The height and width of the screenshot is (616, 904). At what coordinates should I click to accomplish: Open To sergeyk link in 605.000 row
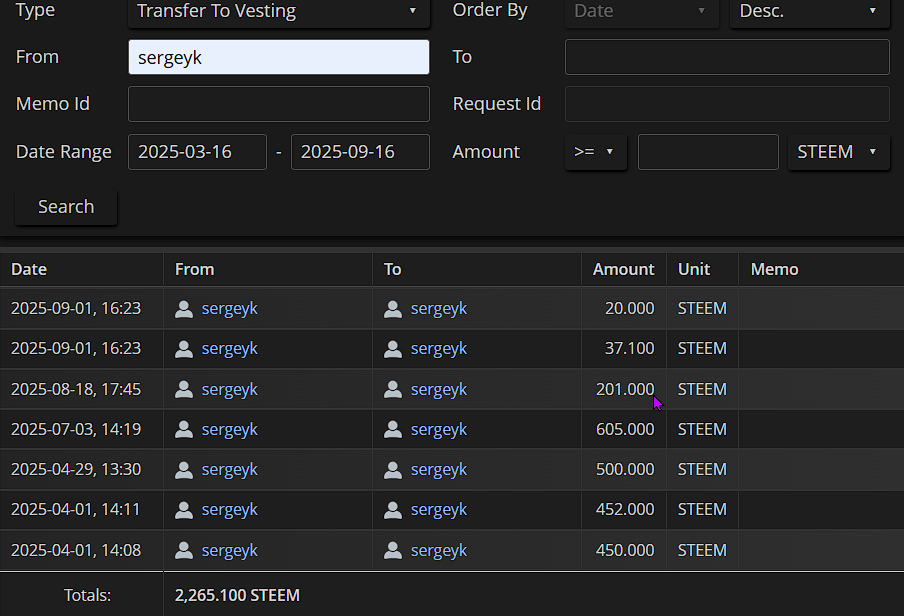(x=439, y=430)
